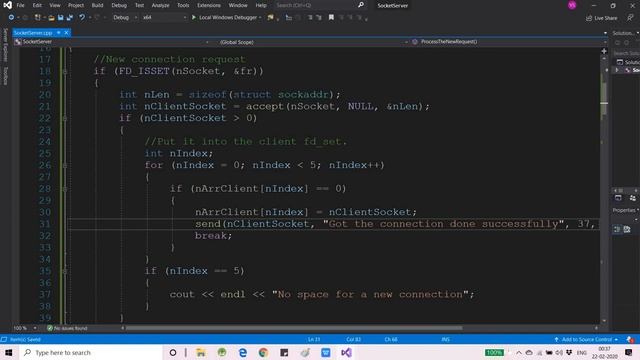Image resolution: width=640 pixels, height=360 pixels.
Task: Open Microsoft Edge from the taskbar
Action: pyautogui.click(x=242, y=353)
